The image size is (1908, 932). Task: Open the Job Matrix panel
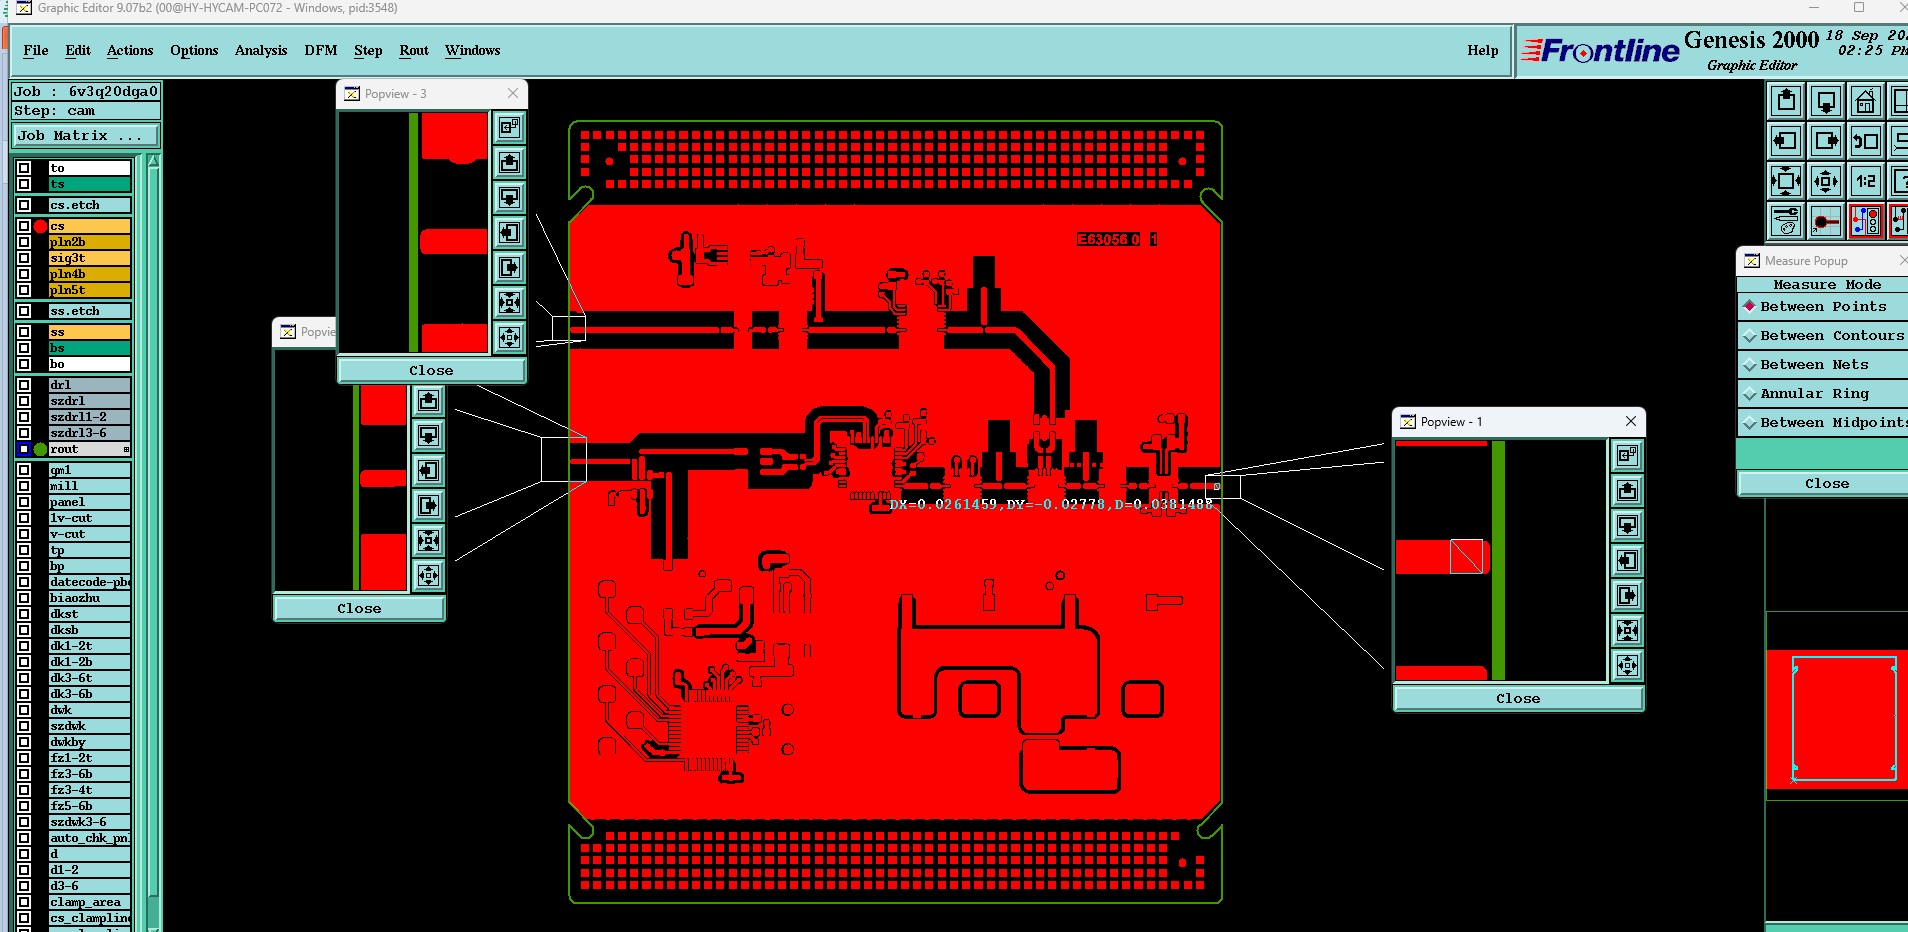coord(85,136)
